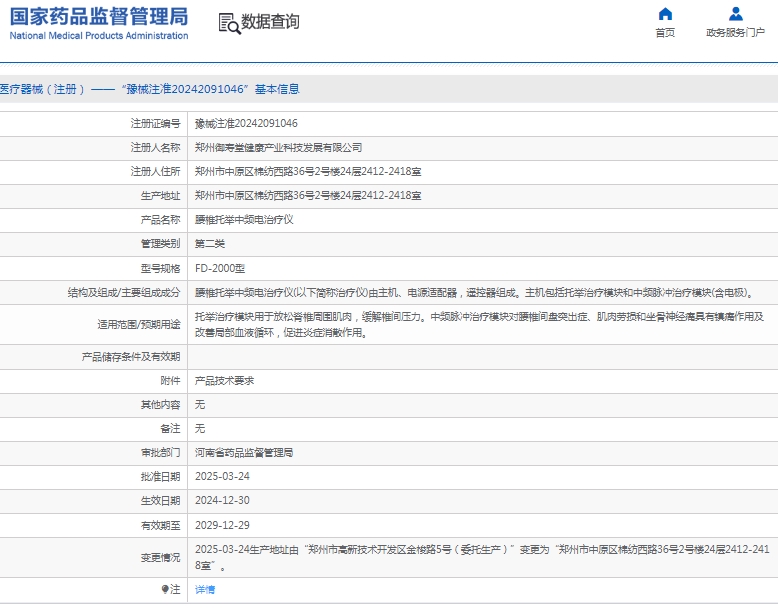Click the 数据查询 heading text
Screen dimensions: 778x608
[270, 22]
